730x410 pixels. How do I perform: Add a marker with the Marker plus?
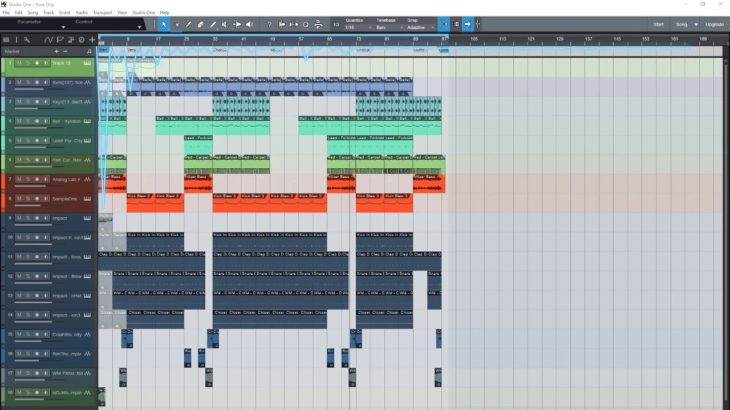pos(56,51)
